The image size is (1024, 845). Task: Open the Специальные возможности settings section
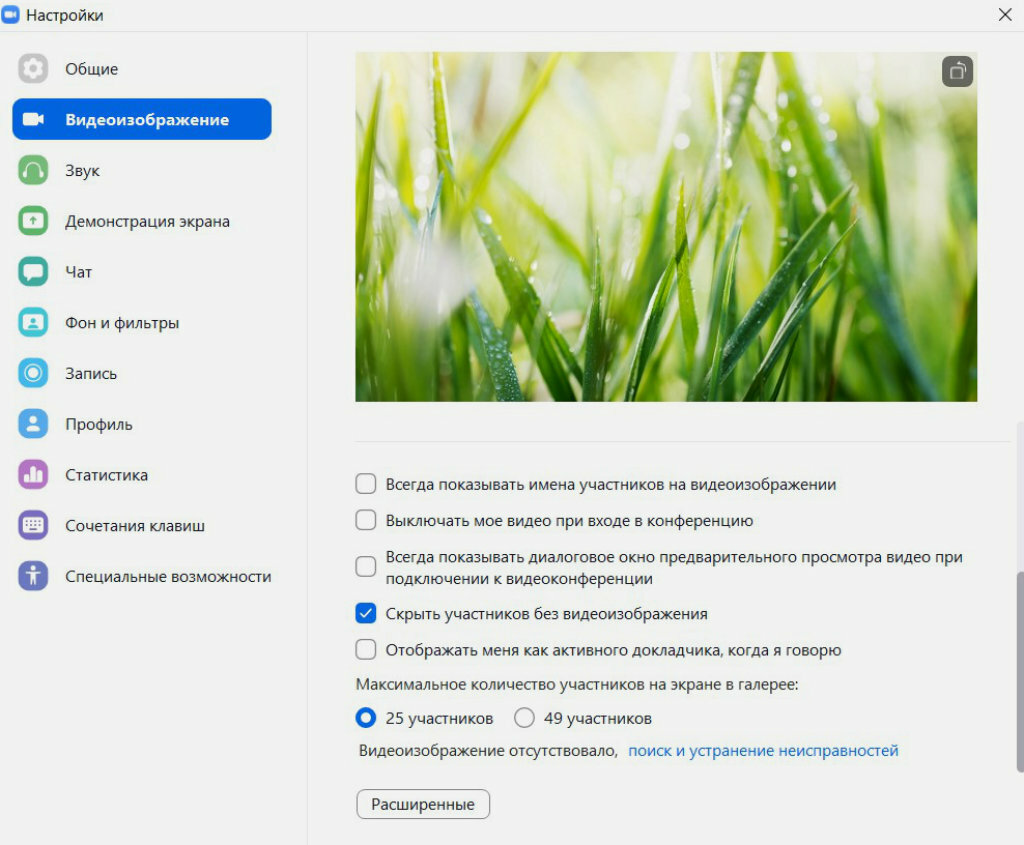tap(168, 577)
